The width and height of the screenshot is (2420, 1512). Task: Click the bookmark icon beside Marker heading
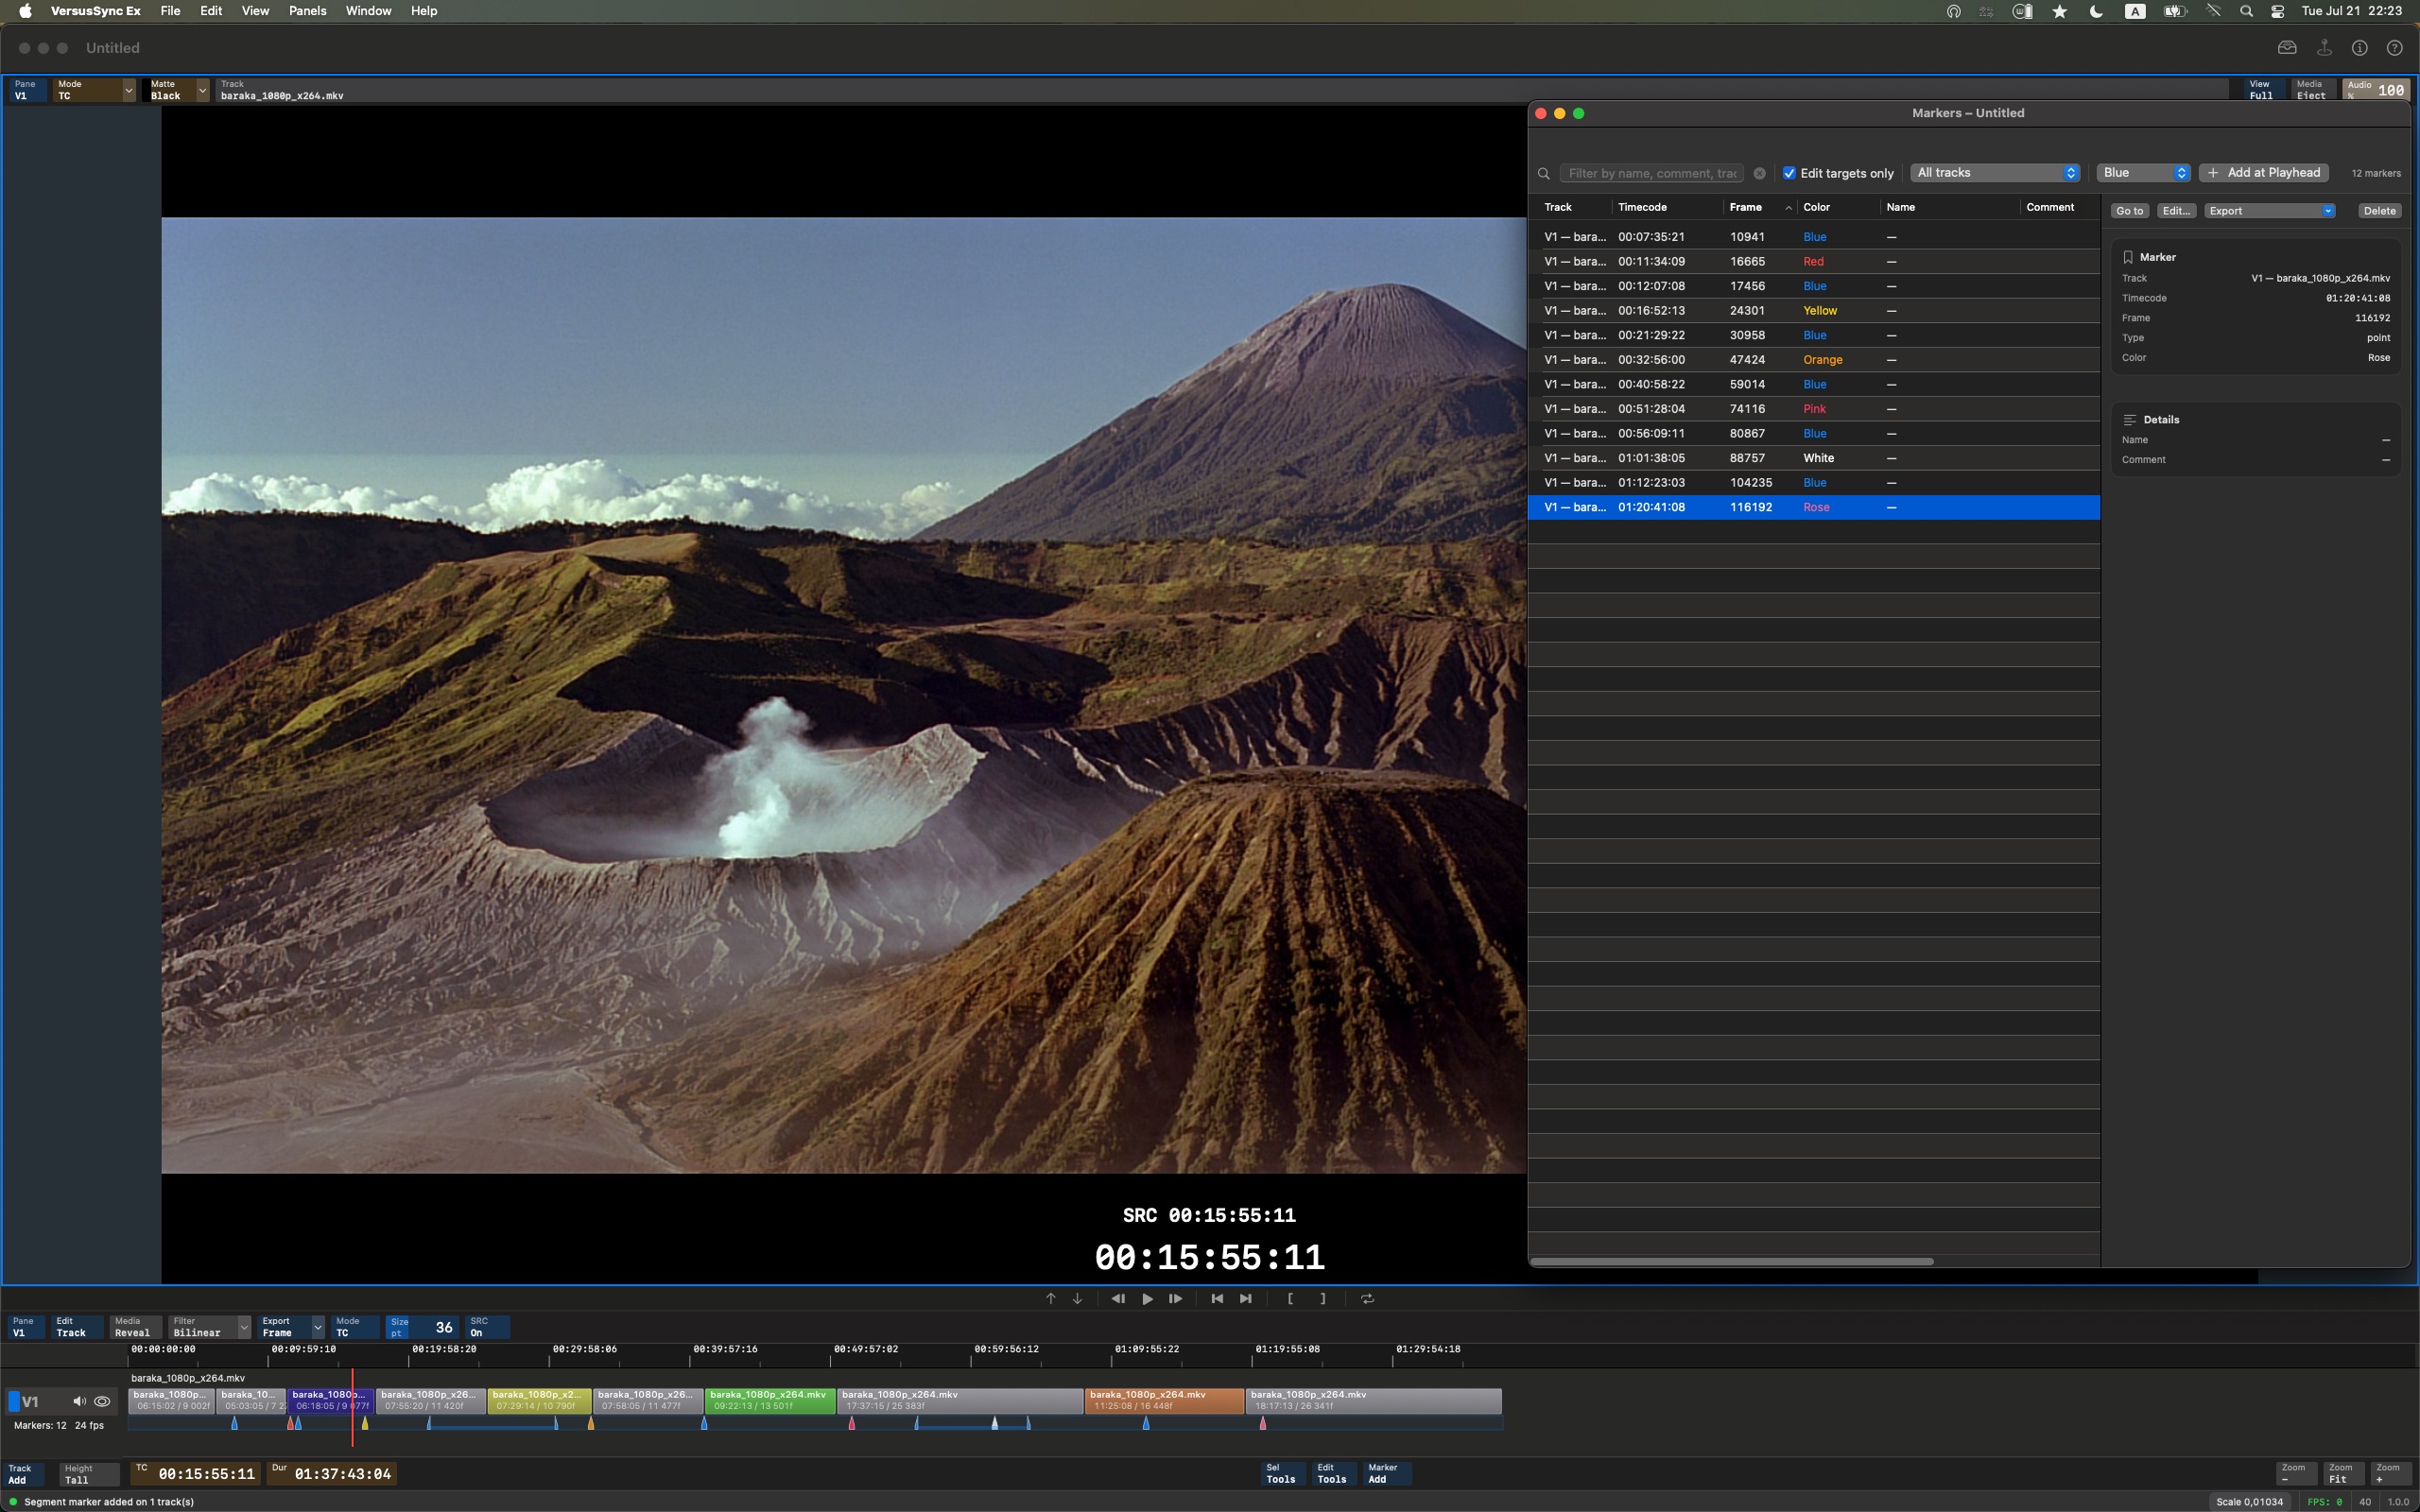tap(2128, 257)
